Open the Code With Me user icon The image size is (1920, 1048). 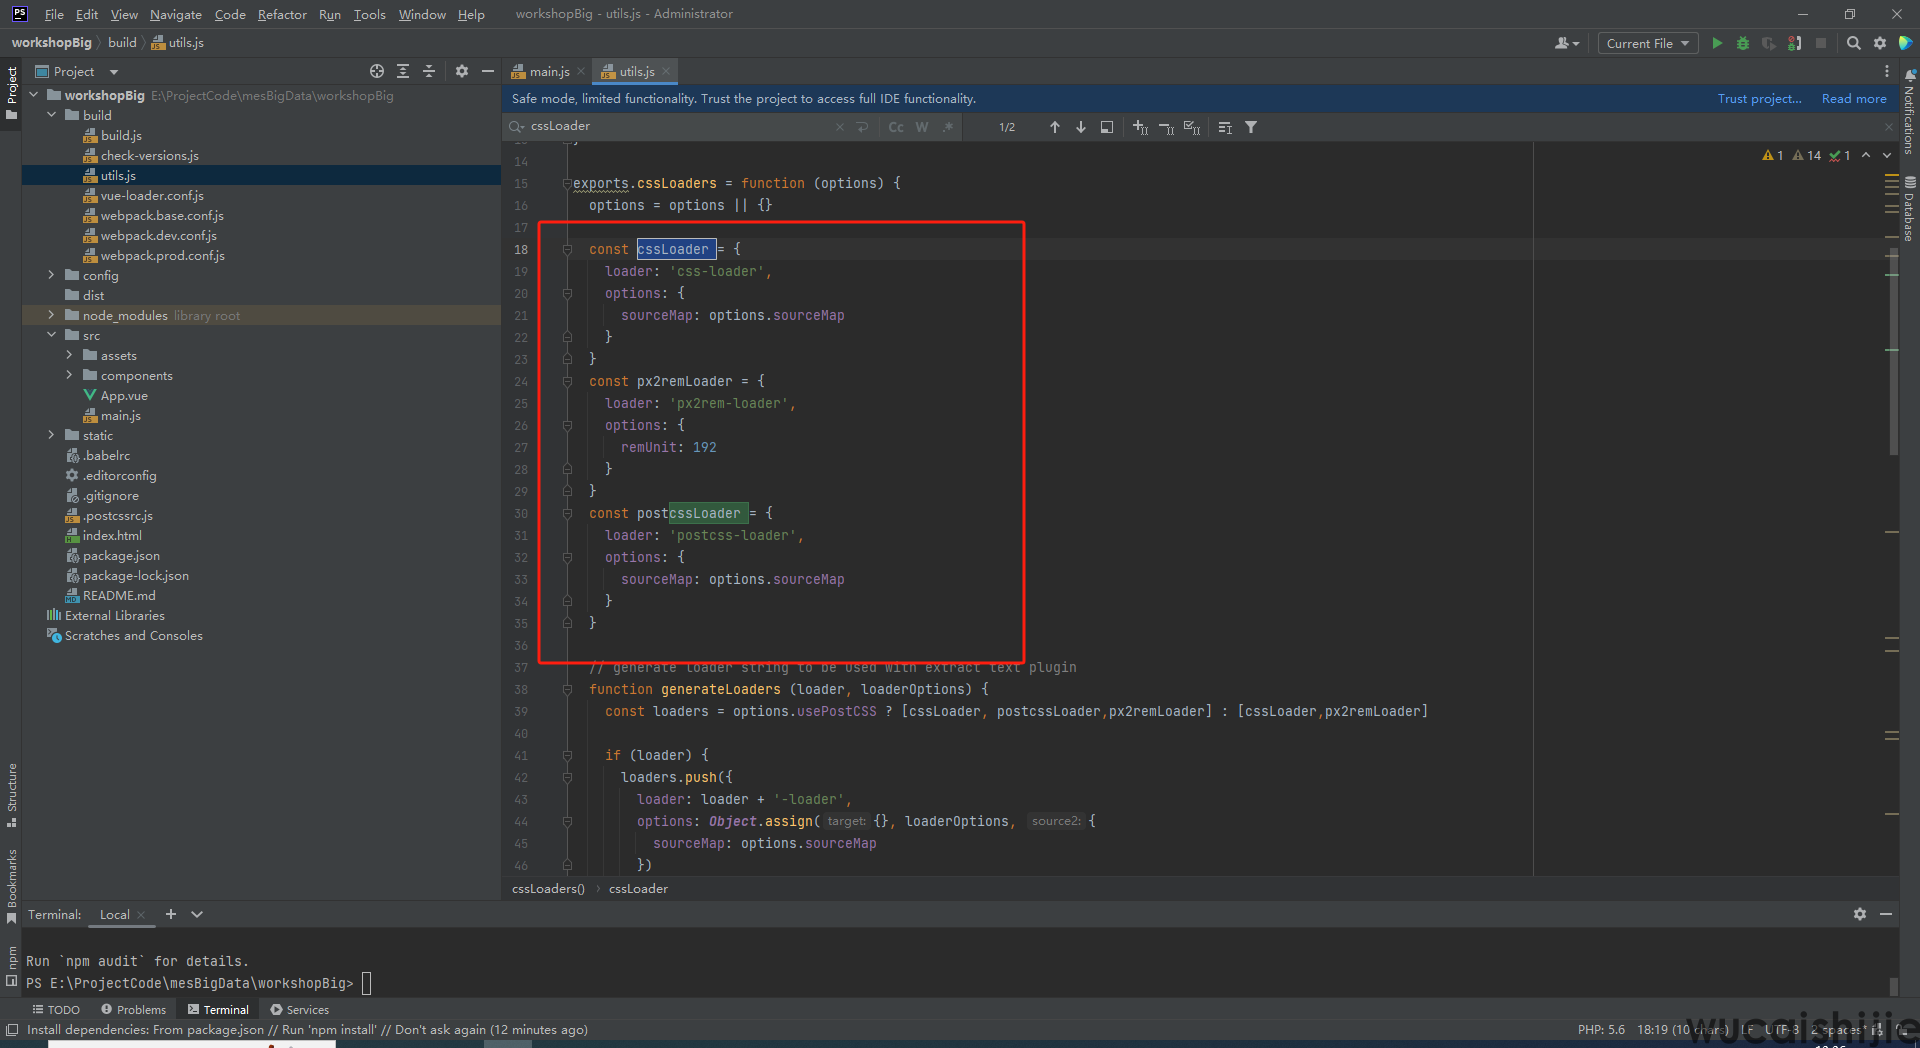click(x=1567, y=43)
